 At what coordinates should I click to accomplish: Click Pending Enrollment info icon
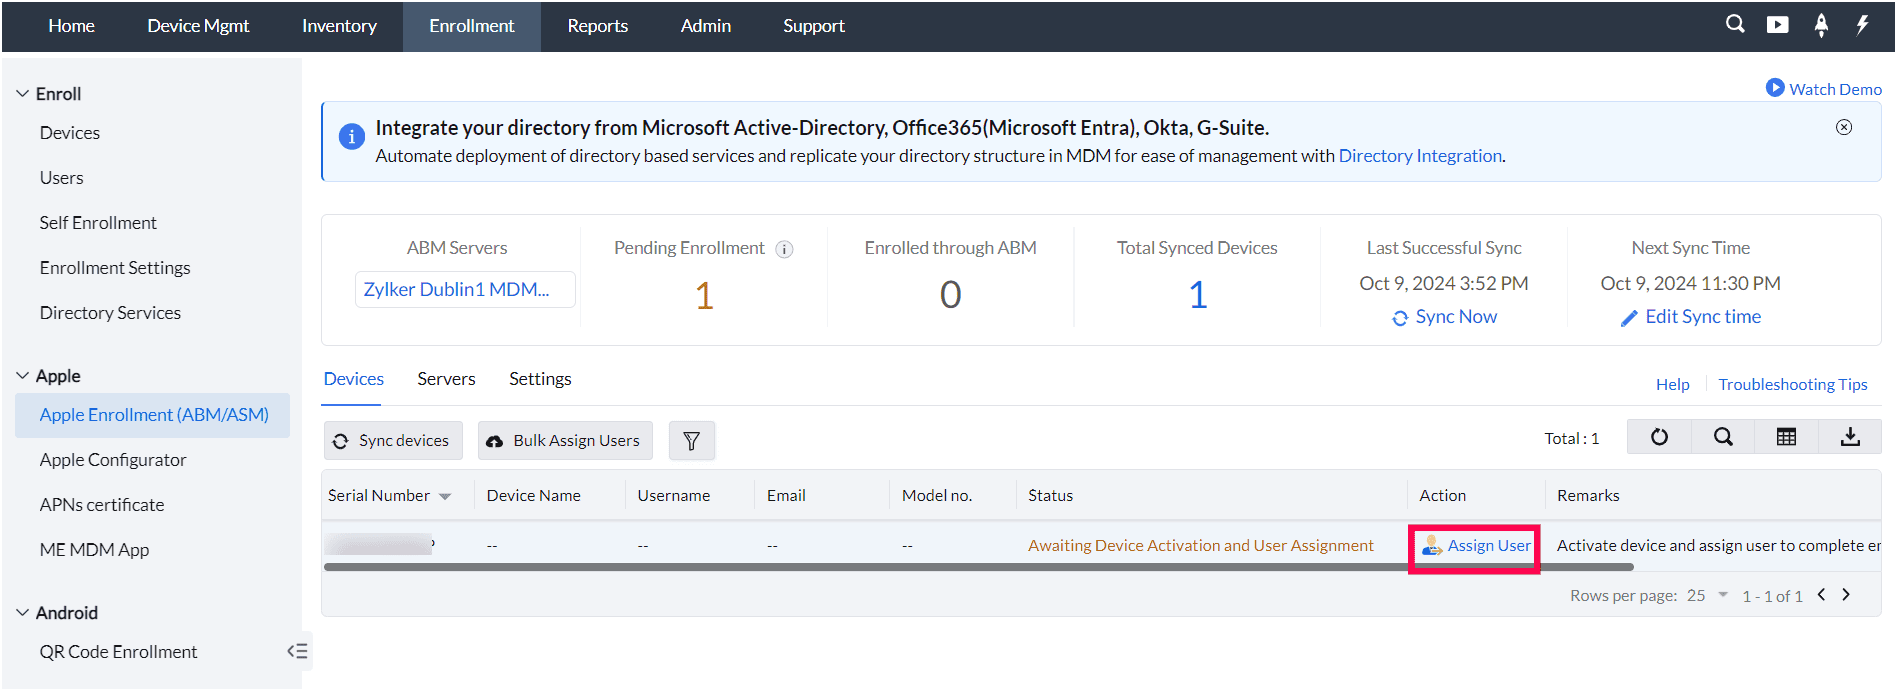click(x=785, y=249)
